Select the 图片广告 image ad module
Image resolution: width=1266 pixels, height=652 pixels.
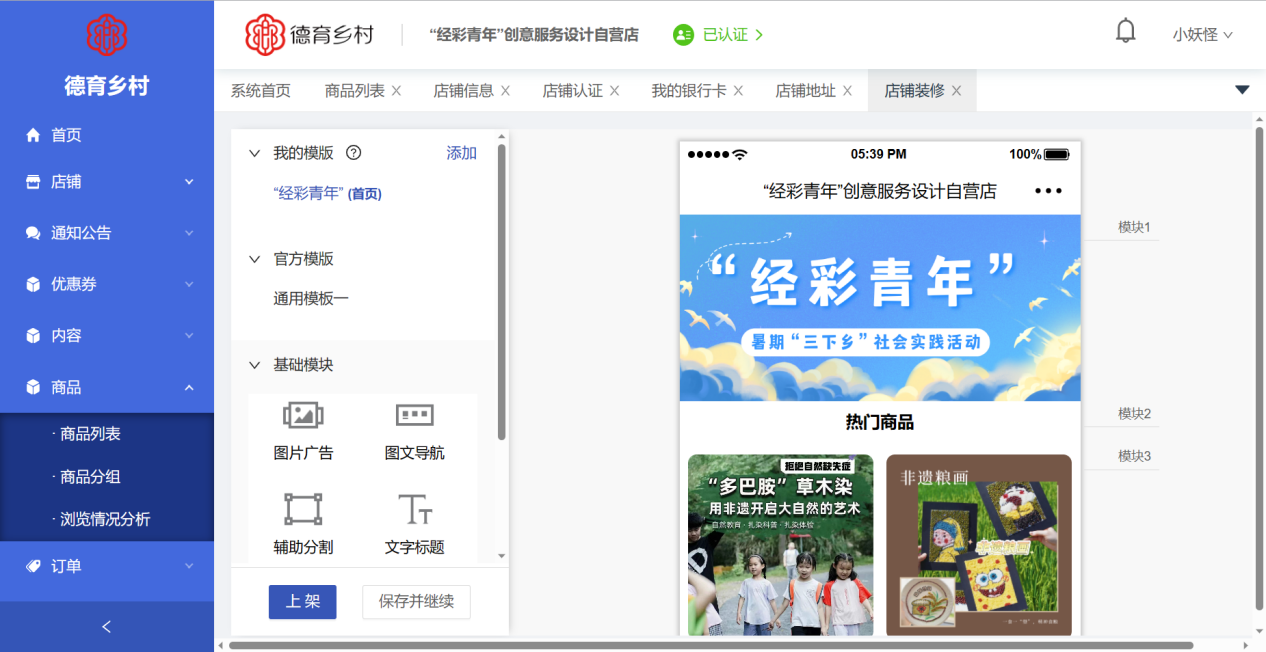[x=303, y=429]
